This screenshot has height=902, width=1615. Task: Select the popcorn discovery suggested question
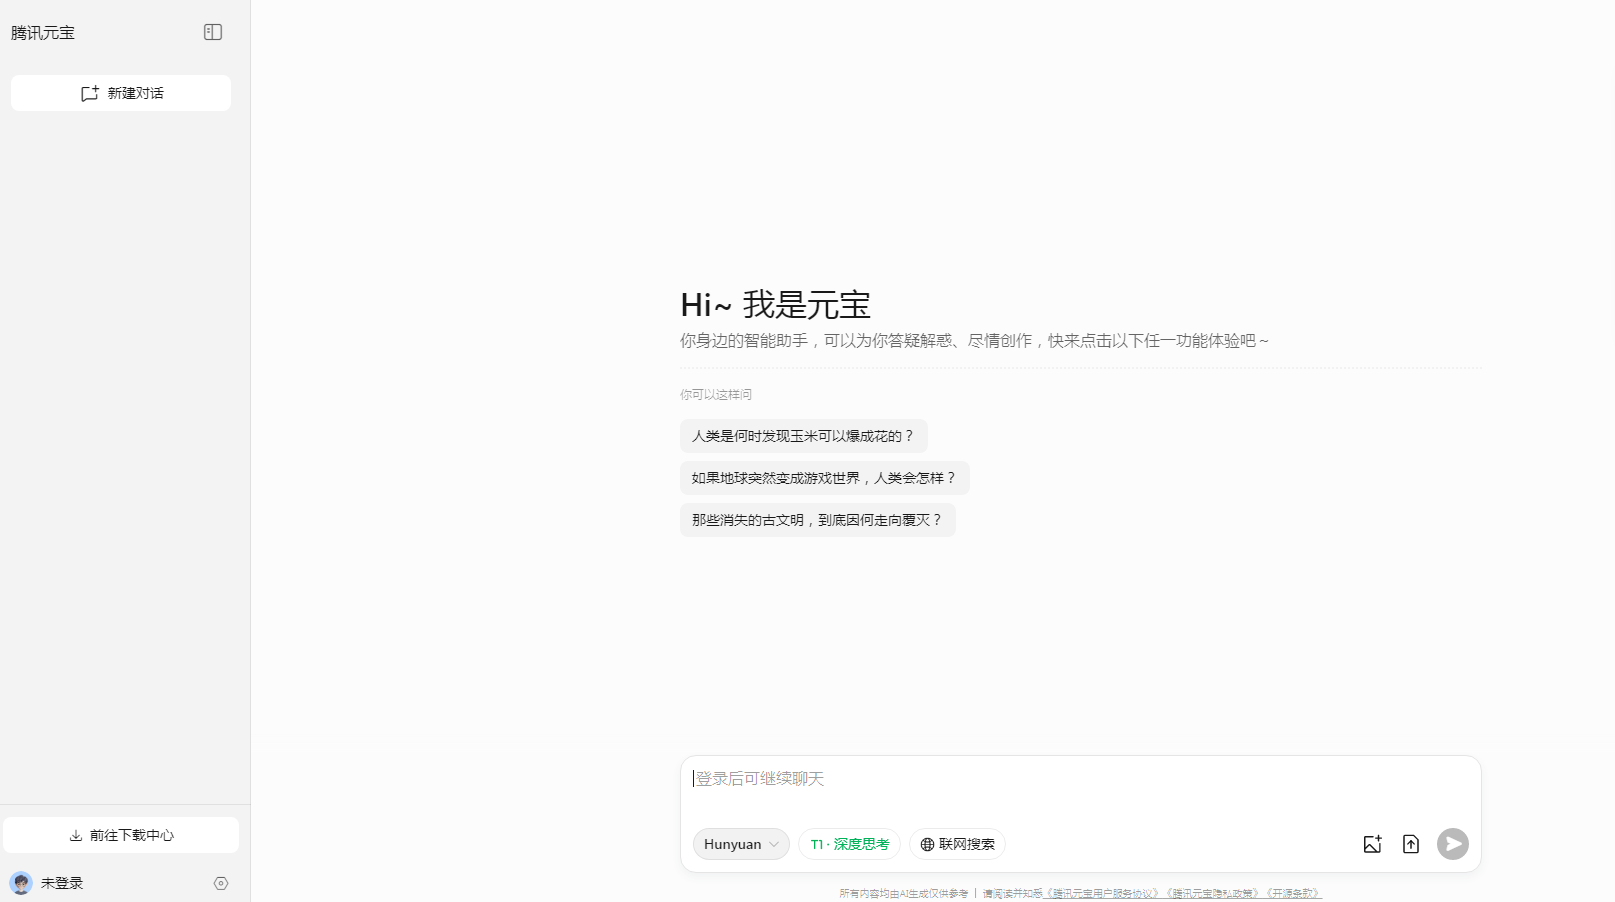(802, 436)
